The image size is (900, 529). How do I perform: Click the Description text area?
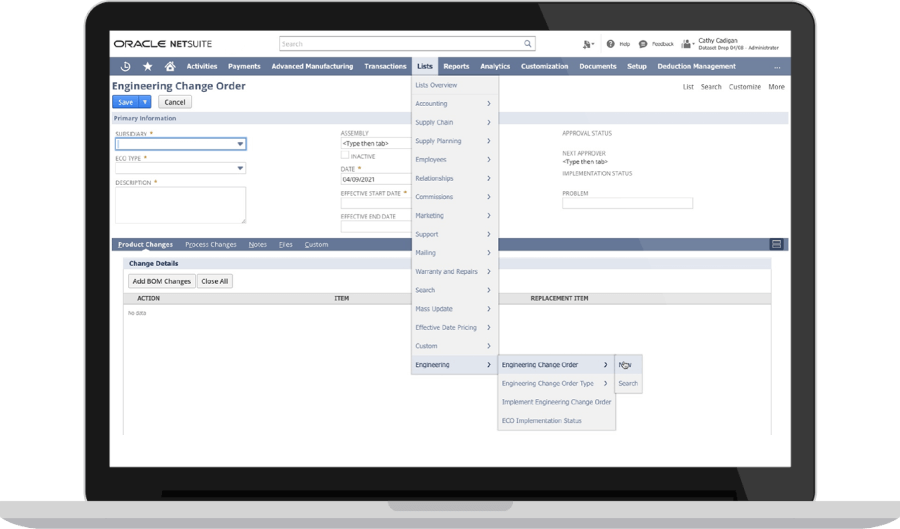[181, 205]
